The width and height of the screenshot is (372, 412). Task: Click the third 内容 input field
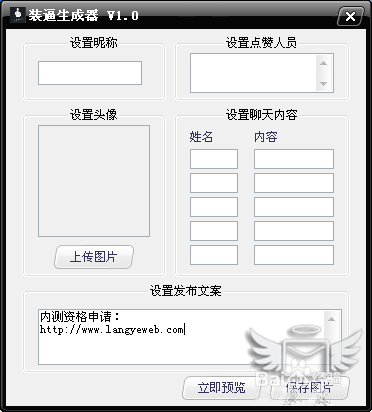click(x=294, y=207)
